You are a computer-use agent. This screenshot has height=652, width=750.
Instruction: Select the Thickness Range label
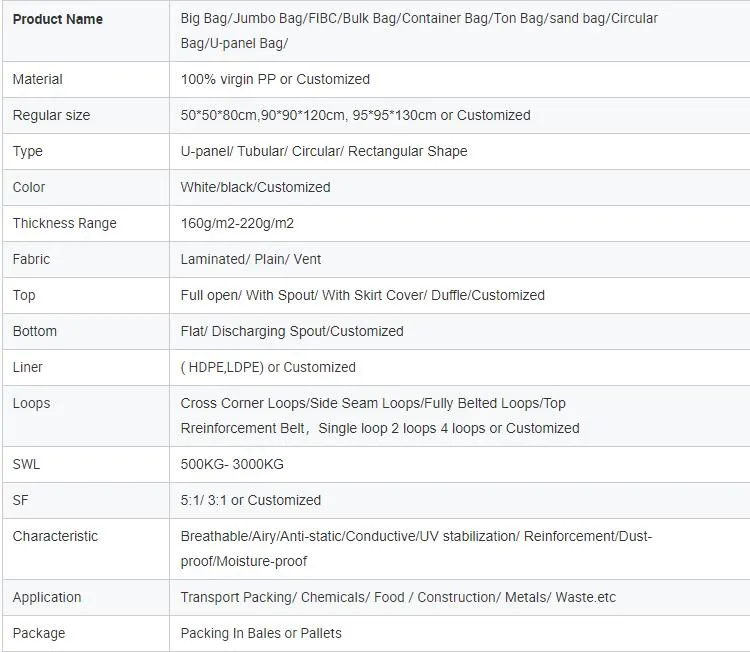[x=65, y=223]
